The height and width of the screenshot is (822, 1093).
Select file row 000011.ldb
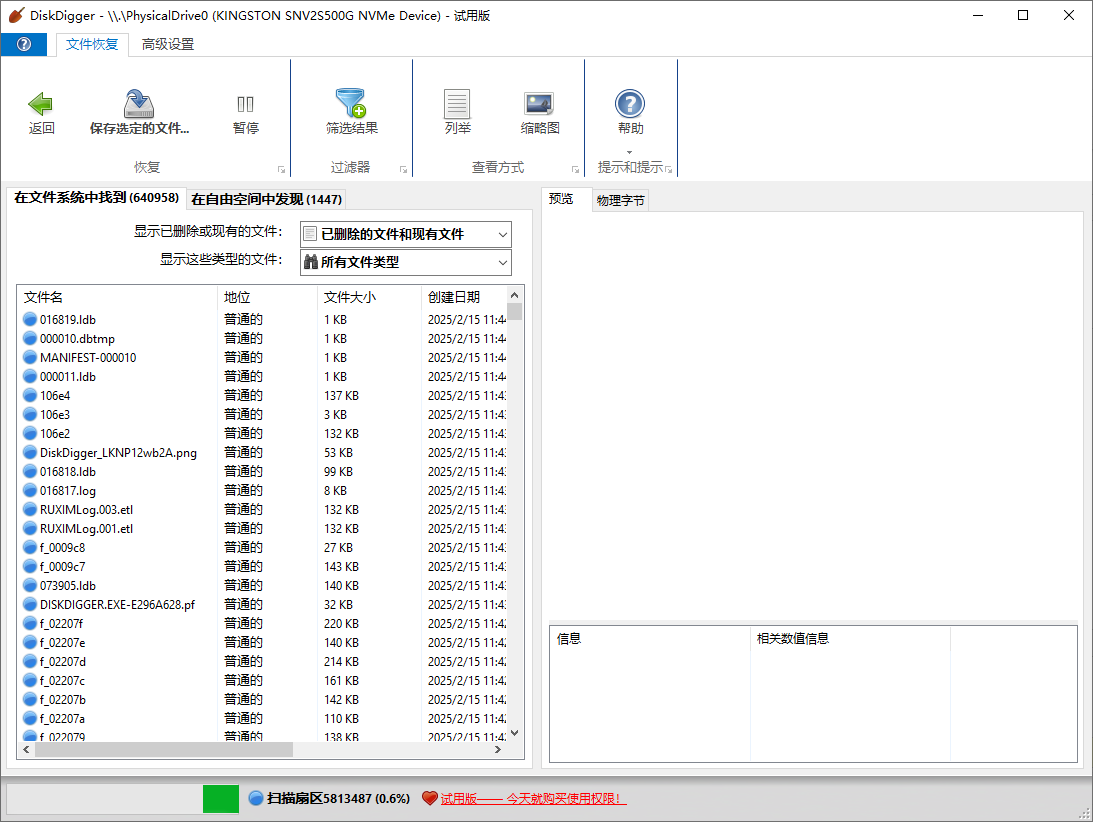[x=262, y=376]
